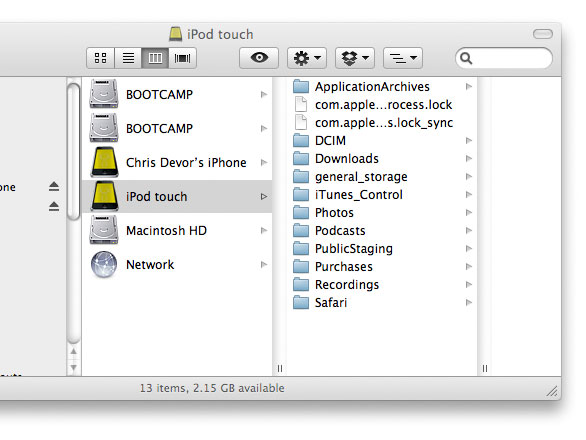Open the ApplicationArchives folder icon
Screen dimensions: 586x440
click(x=301, y=86)
